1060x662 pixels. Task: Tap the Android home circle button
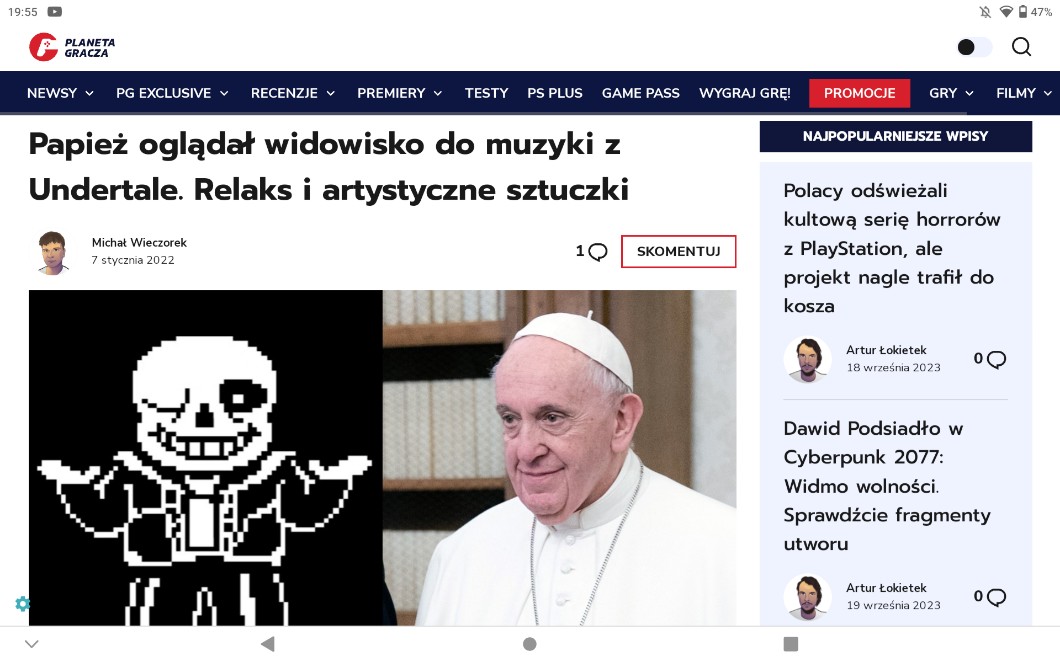(x=530, y=644)
